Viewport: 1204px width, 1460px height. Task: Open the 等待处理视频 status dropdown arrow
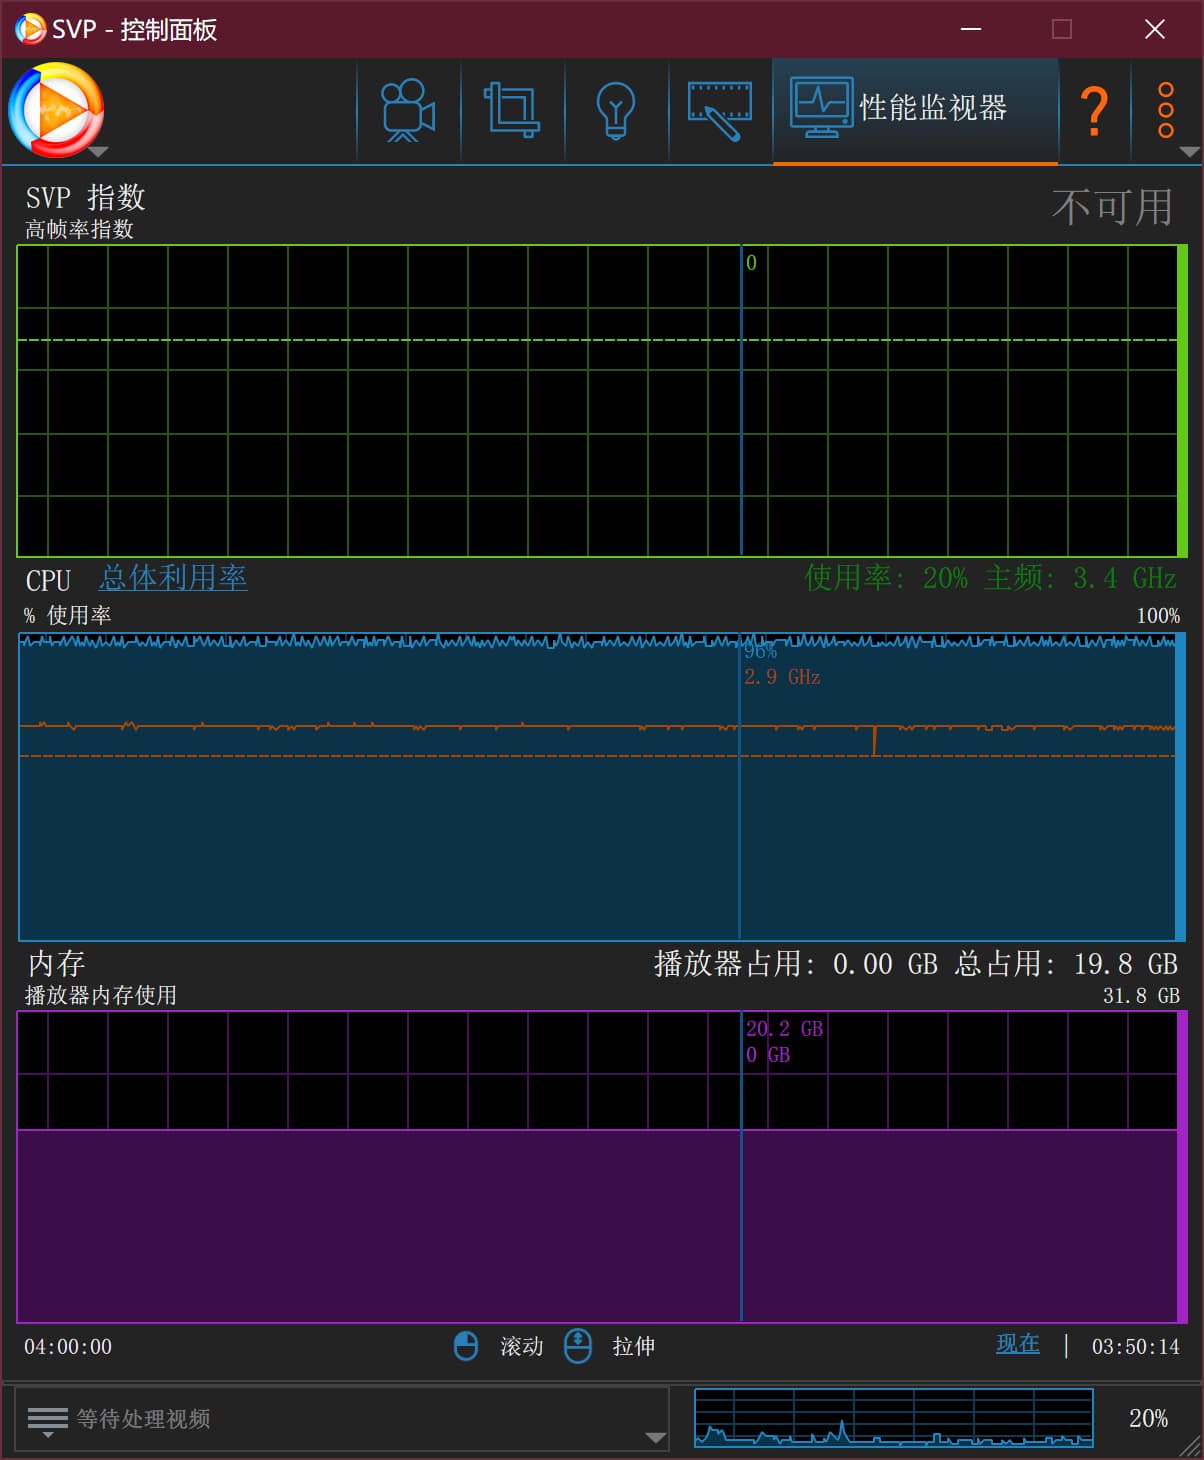pyautogui.click(x=655, y=1437)
